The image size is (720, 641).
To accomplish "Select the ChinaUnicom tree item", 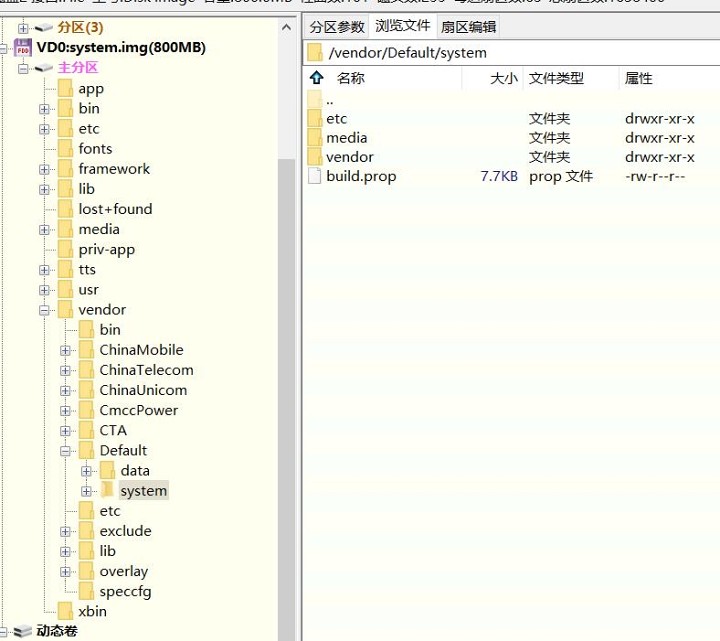I will point(143,390).
